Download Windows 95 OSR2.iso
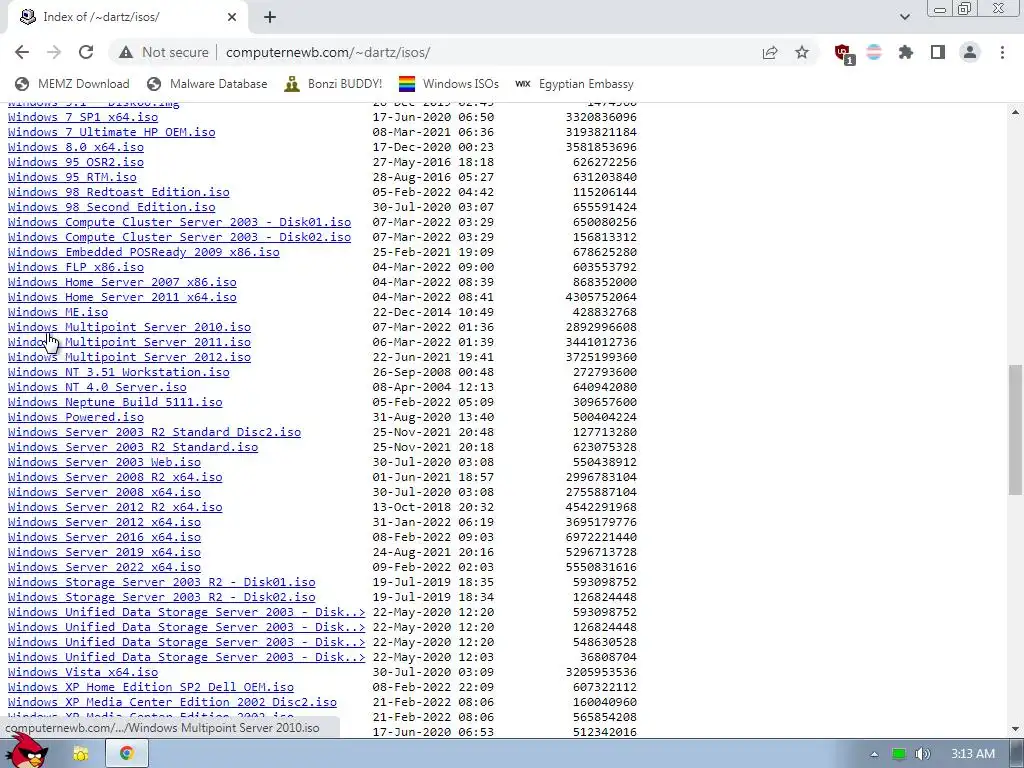This screenshot has height=768, width=1024. pos(76,163)
